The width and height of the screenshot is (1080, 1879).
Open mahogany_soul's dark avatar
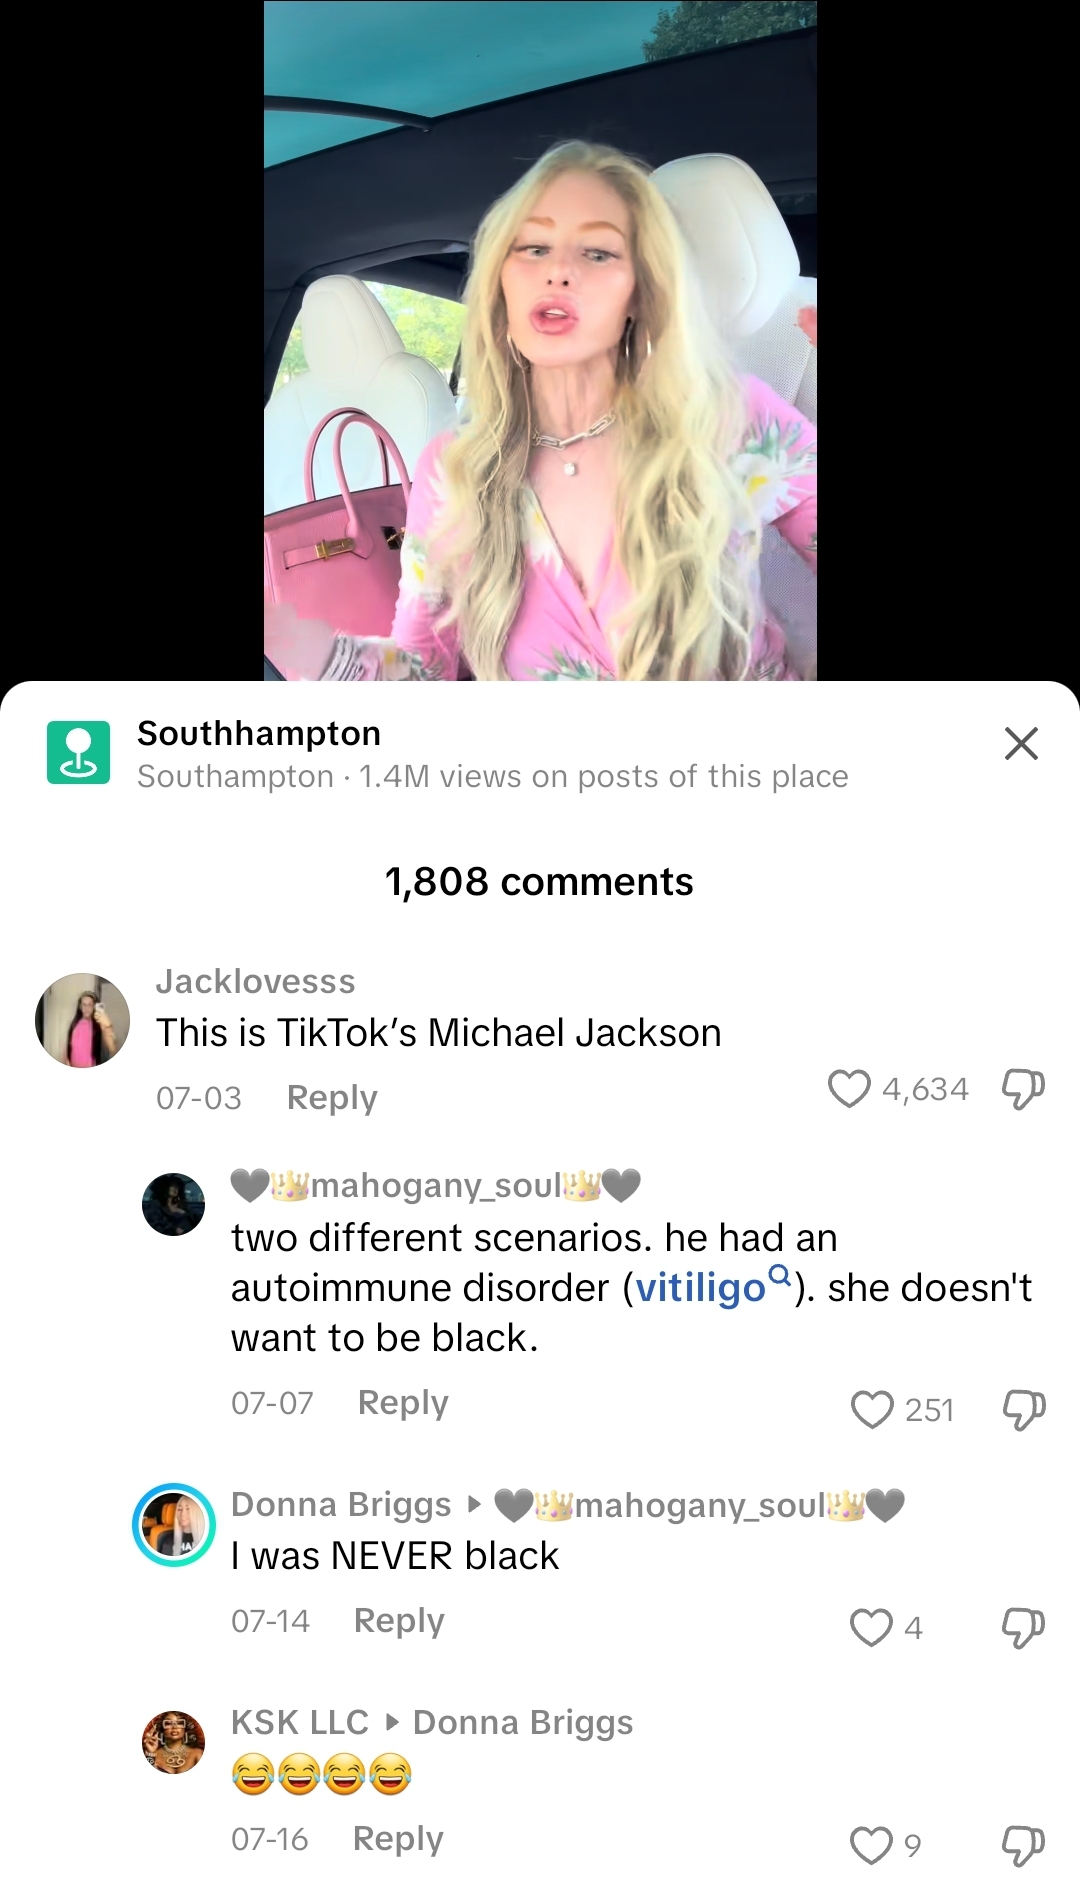(173, 1204)
